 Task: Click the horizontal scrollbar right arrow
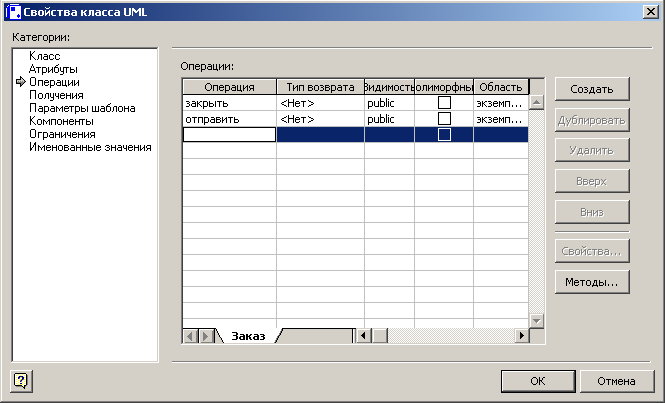pos(522,336)
